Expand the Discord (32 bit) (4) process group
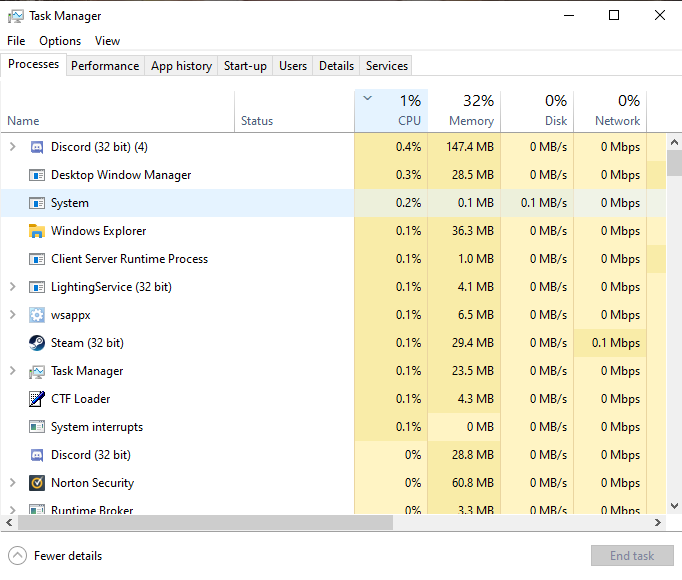This screenshot has width=682, height=580. click(13, 147)
